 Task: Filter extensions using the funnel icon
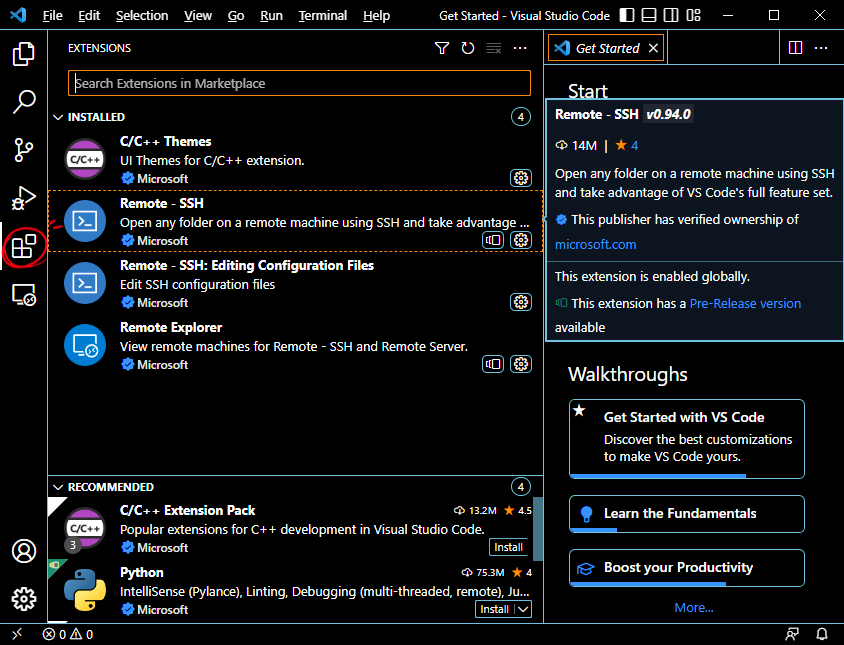pyautogui.click(x=442, y=48)
